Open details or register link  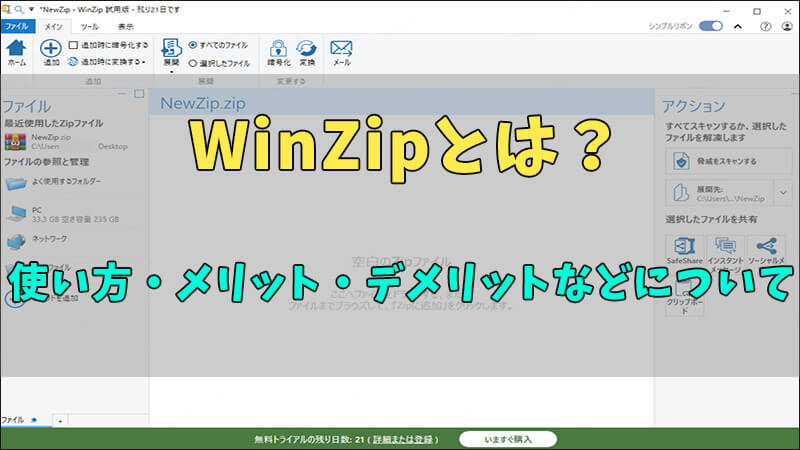(x=403, y=439)
